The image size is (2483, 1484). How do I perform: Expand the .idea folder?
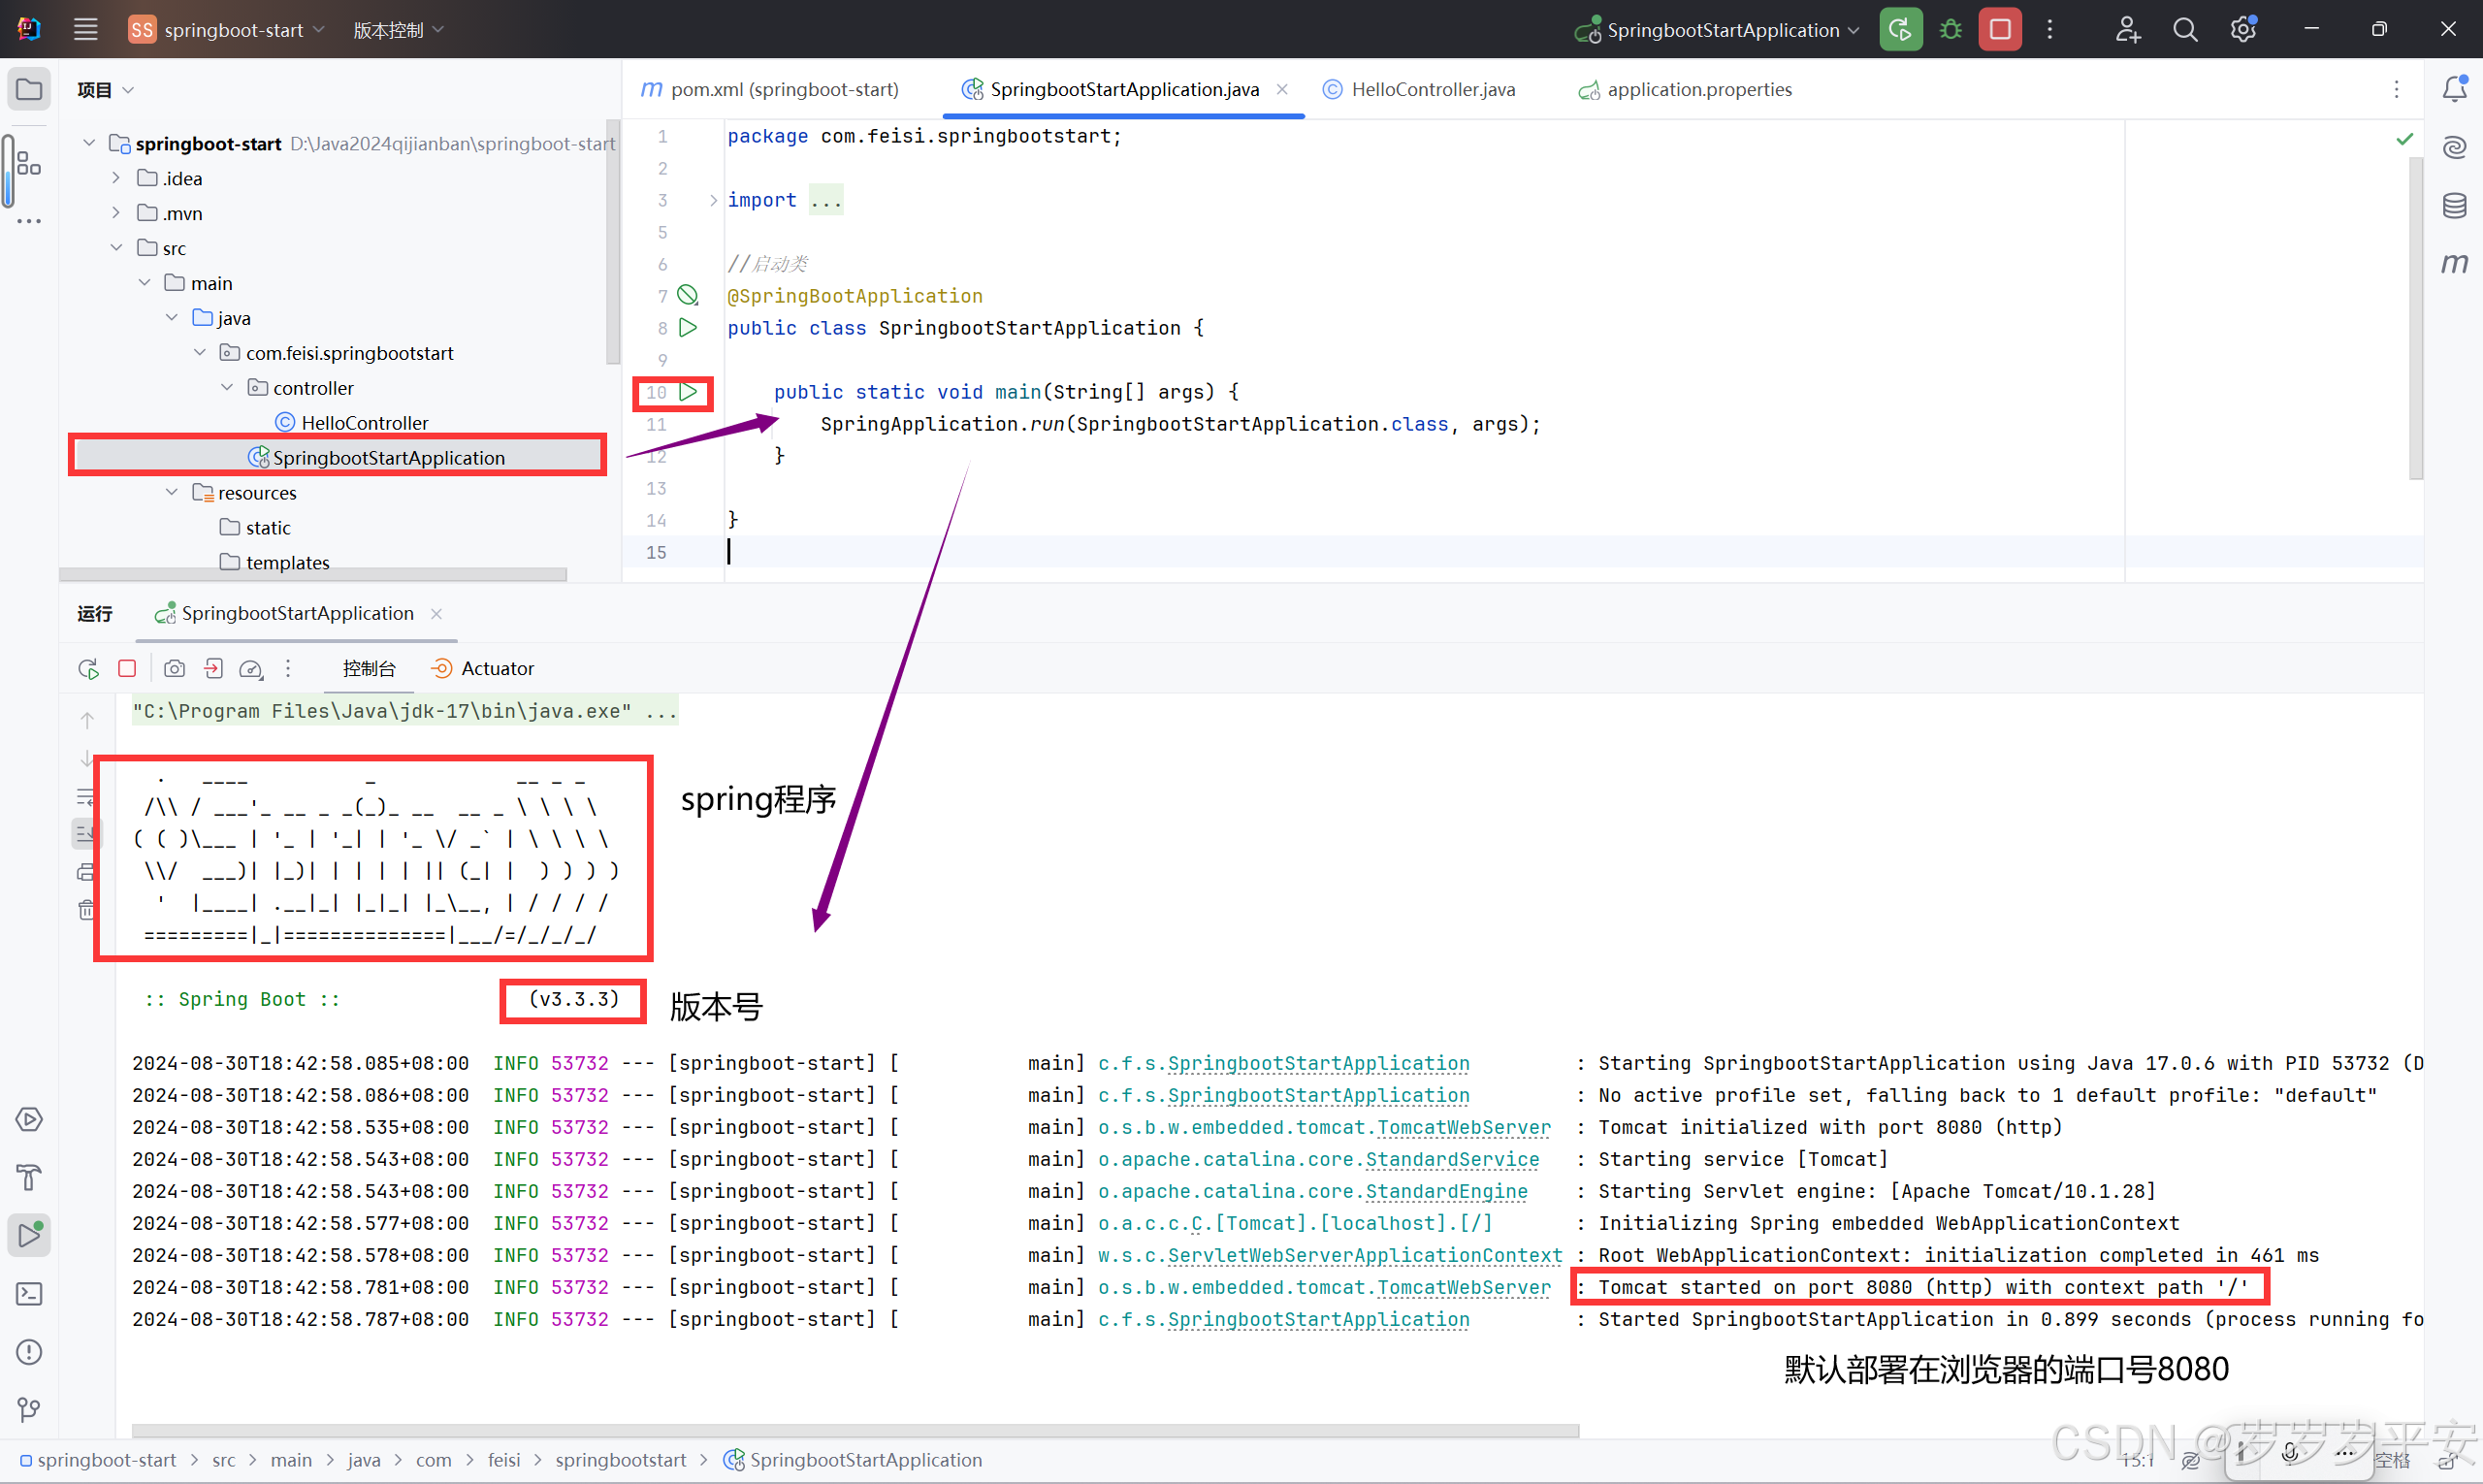click(116, 178)
